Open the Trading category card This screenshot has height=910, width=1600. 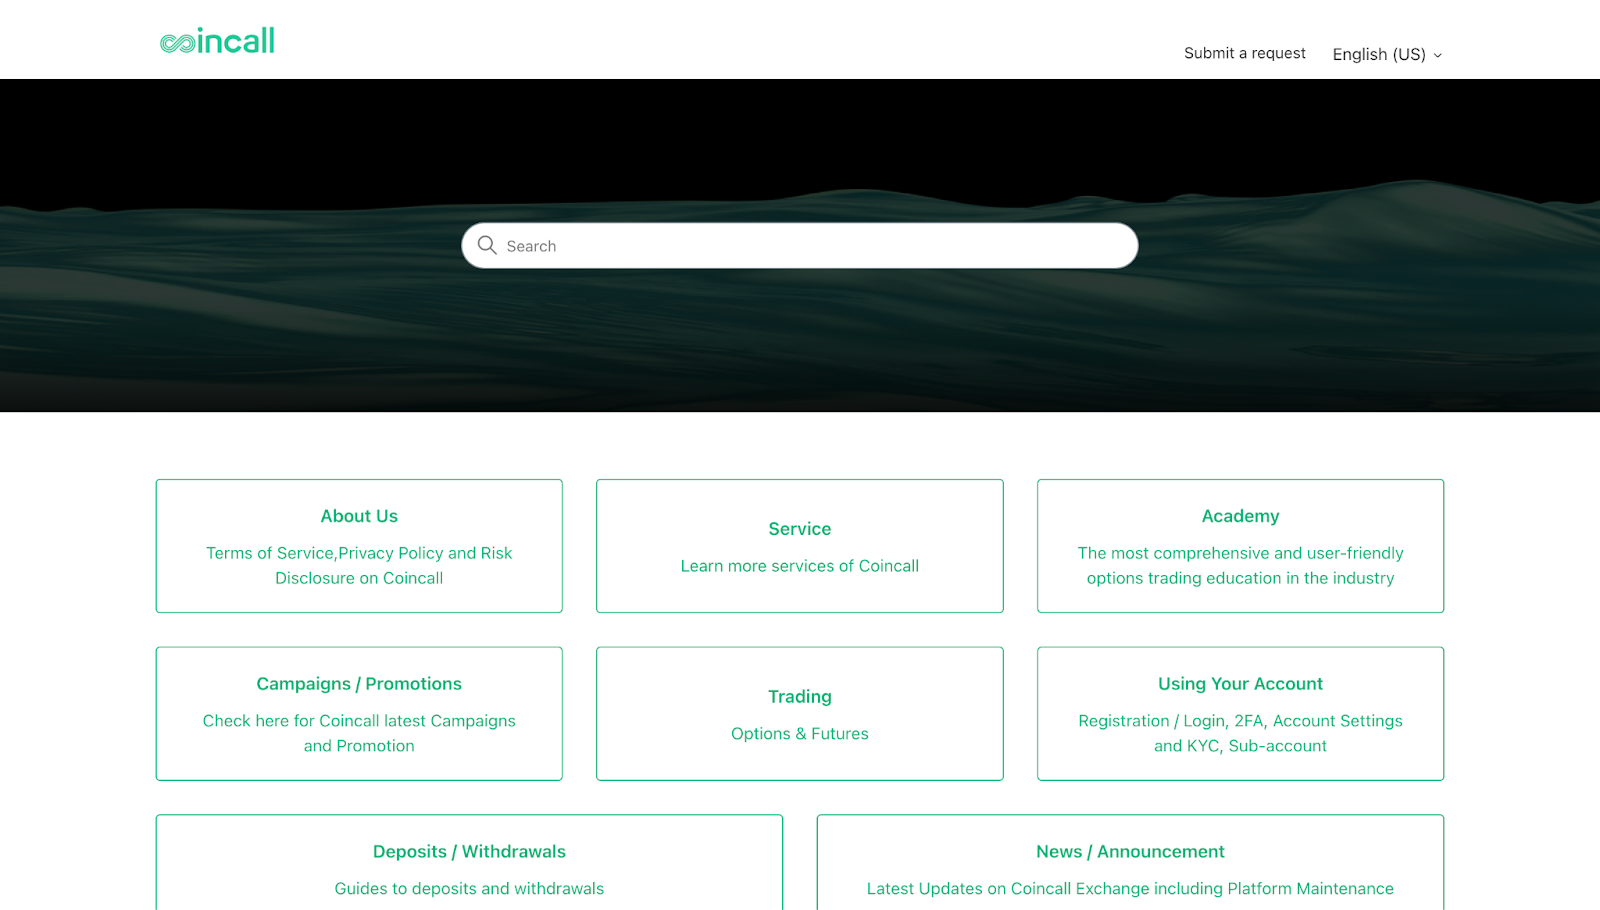tap(799, 714)
